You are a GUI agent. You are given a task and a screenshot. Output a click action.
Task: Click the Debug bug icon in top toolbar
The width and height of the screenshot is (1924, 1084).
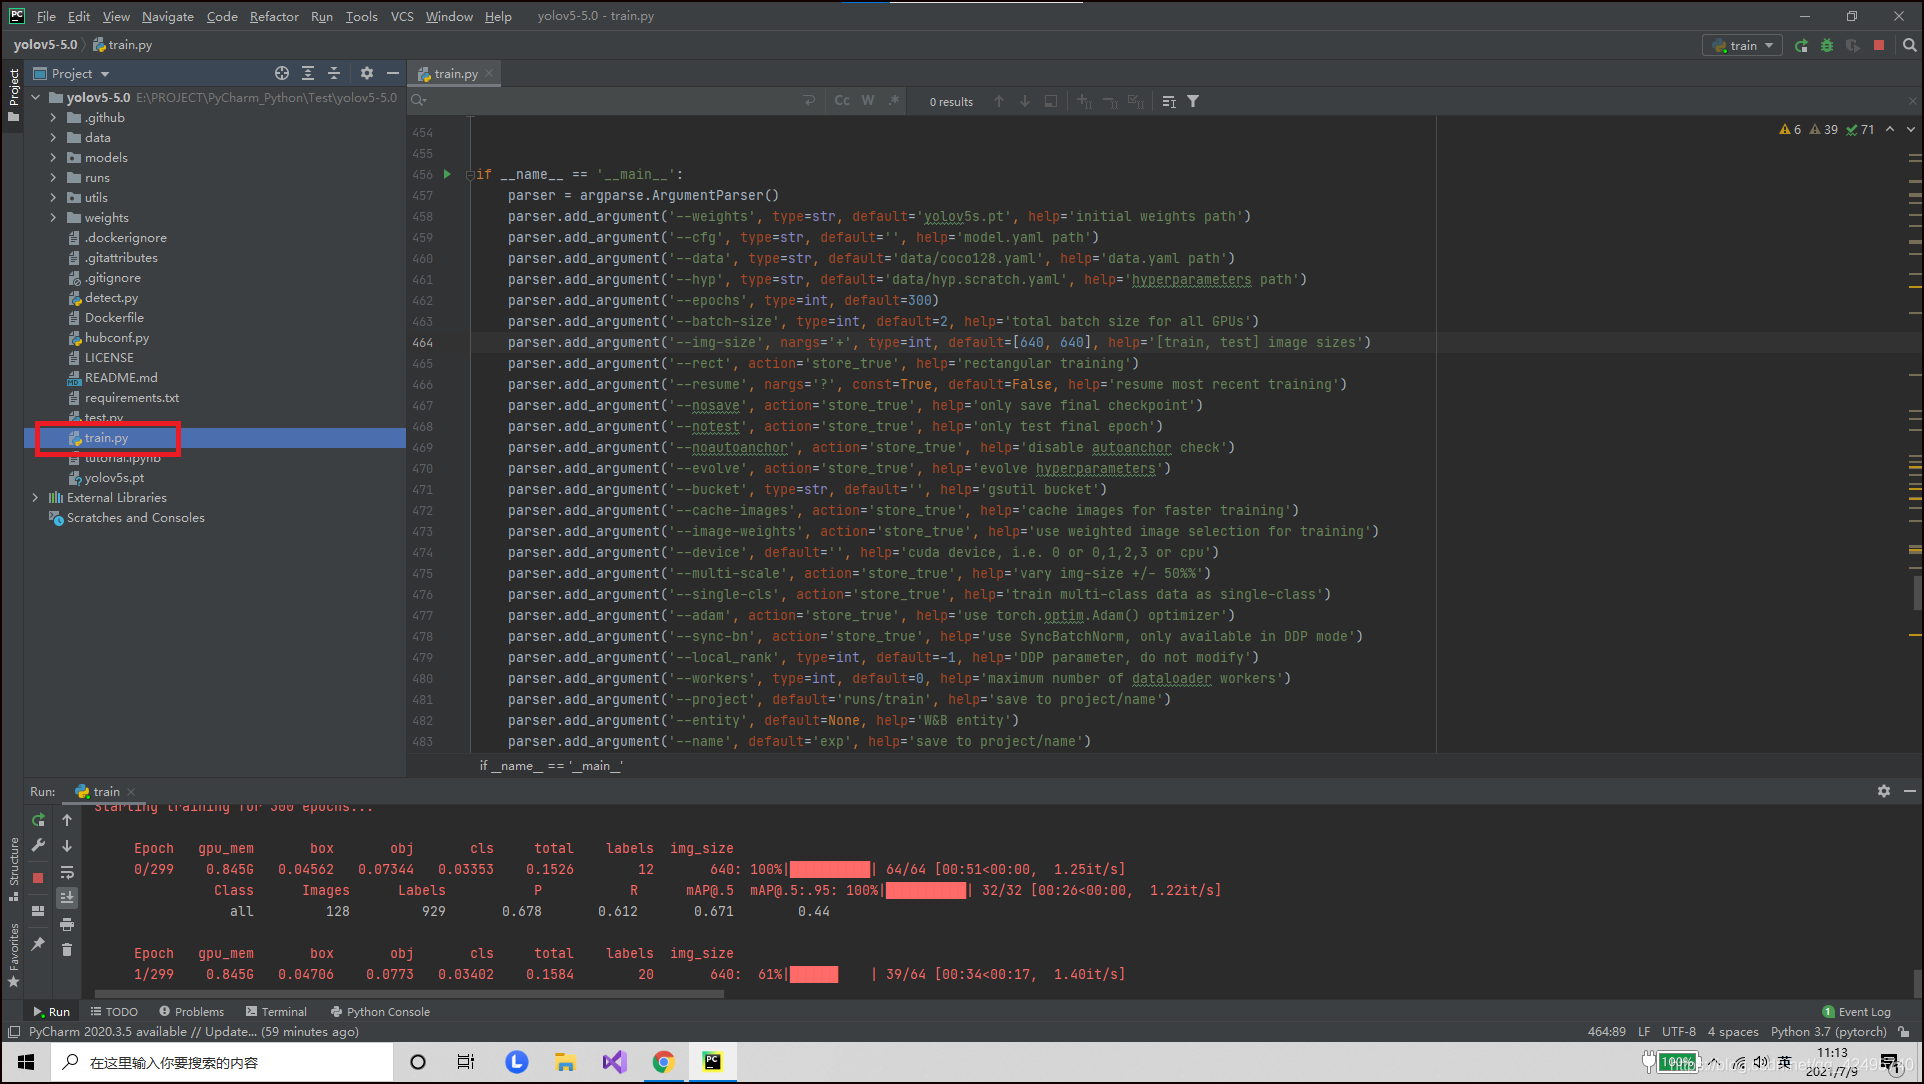tap(1827, 46)
